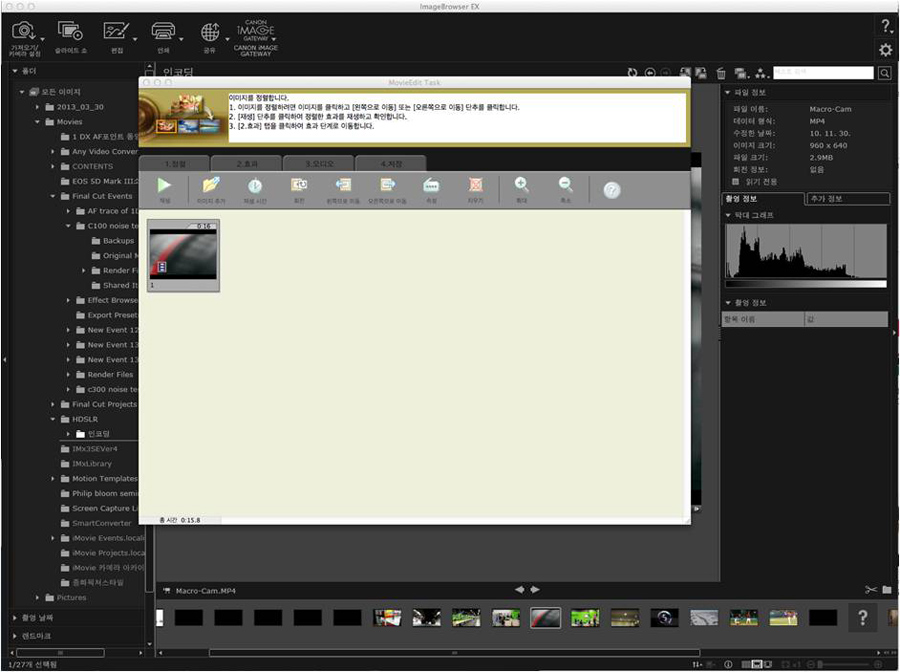The height and width of the screenshot is (672, 900).
Task: Refresh the browser view with the rotate arrow
Action: (633, 73)
